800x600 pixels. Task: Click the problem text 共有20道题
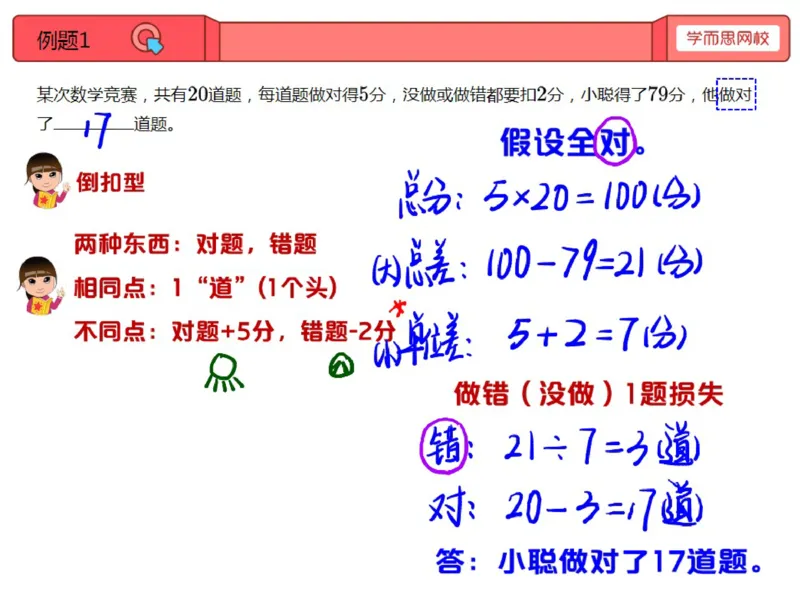[197, 94]
